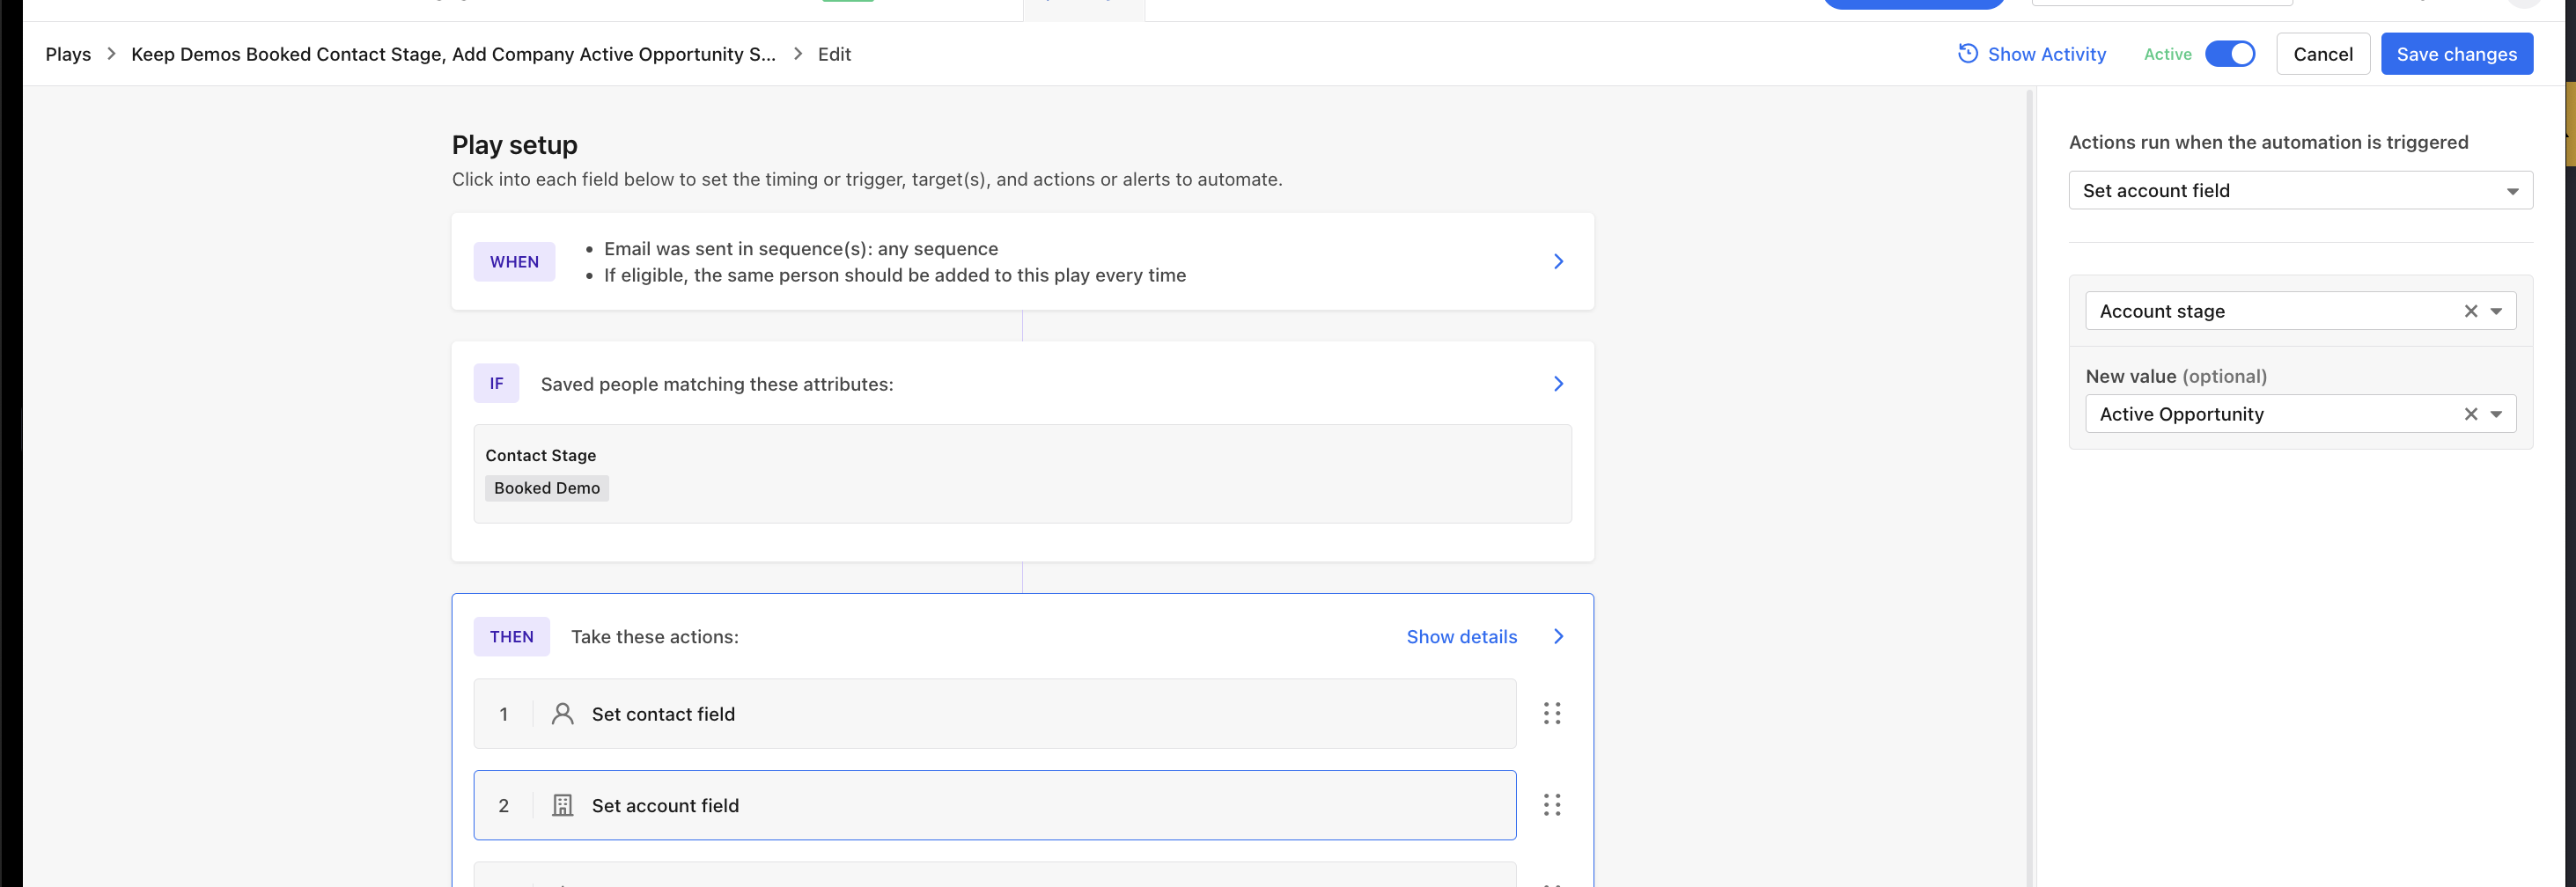Click Show details in THEN section
The width and height of the screenshot is (2576, 887).
click(x=1461, y=637)
